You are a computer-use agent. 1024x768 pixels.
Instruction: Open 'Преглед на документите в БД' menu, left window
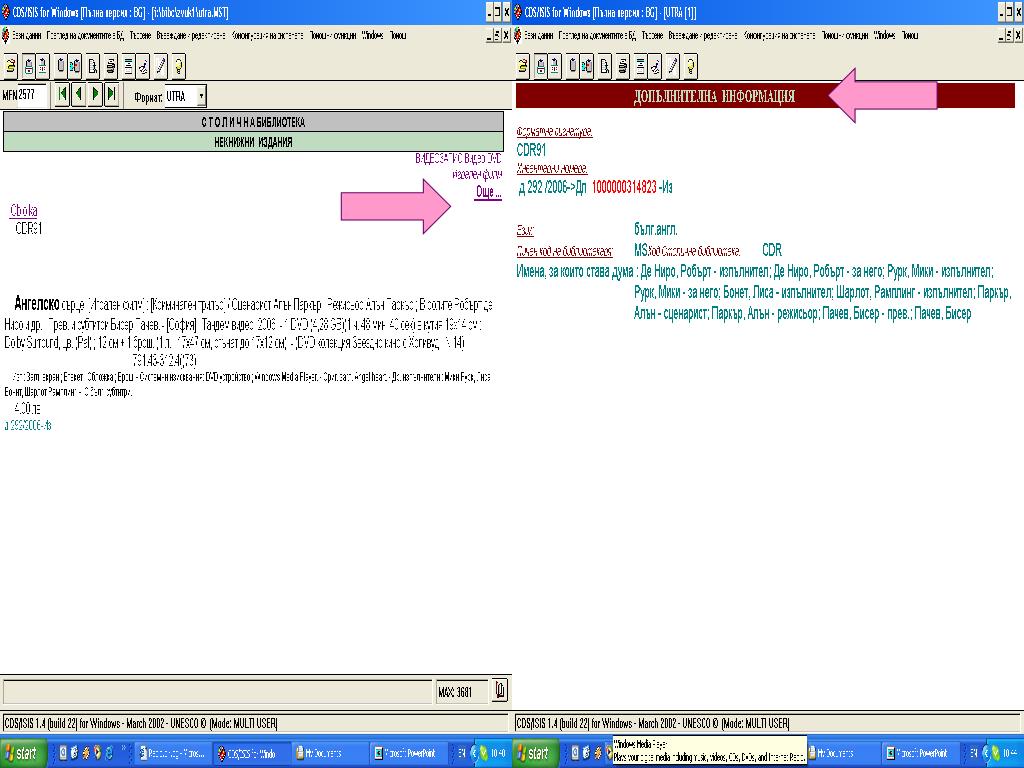pos(85,35)
